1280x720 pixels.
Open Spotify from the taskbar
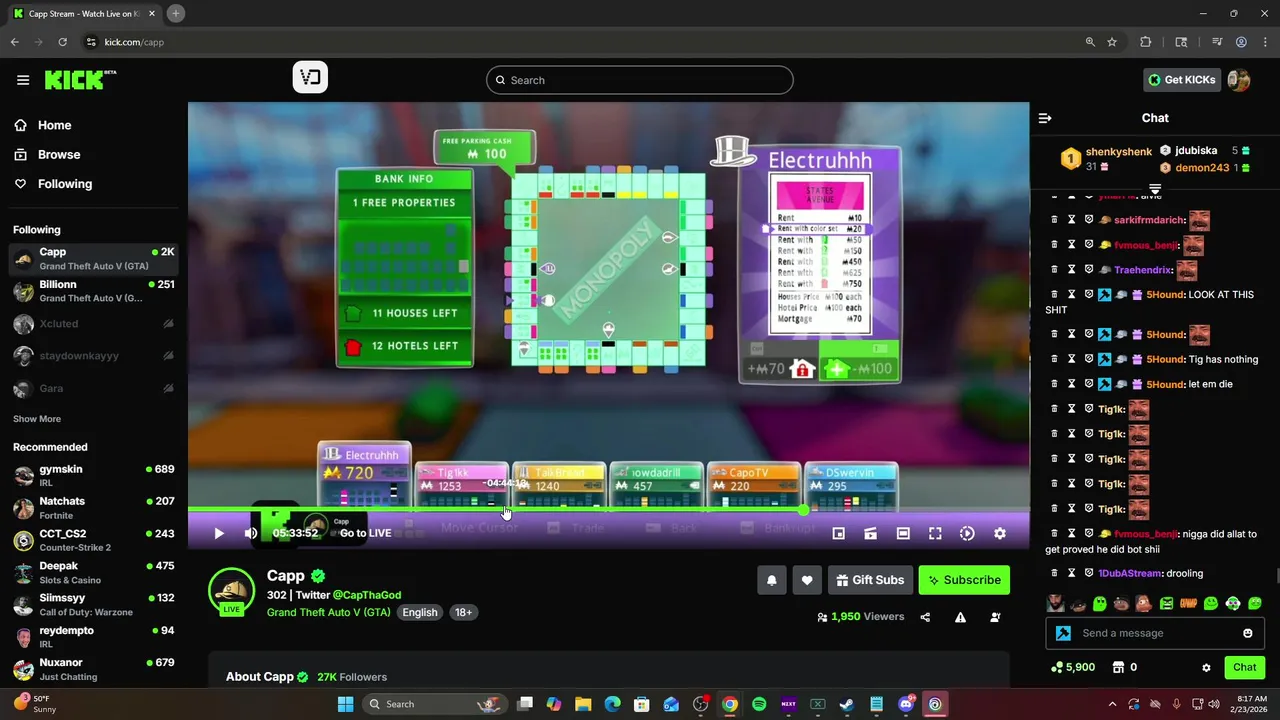pyautogui.click(x=759, y=704)
